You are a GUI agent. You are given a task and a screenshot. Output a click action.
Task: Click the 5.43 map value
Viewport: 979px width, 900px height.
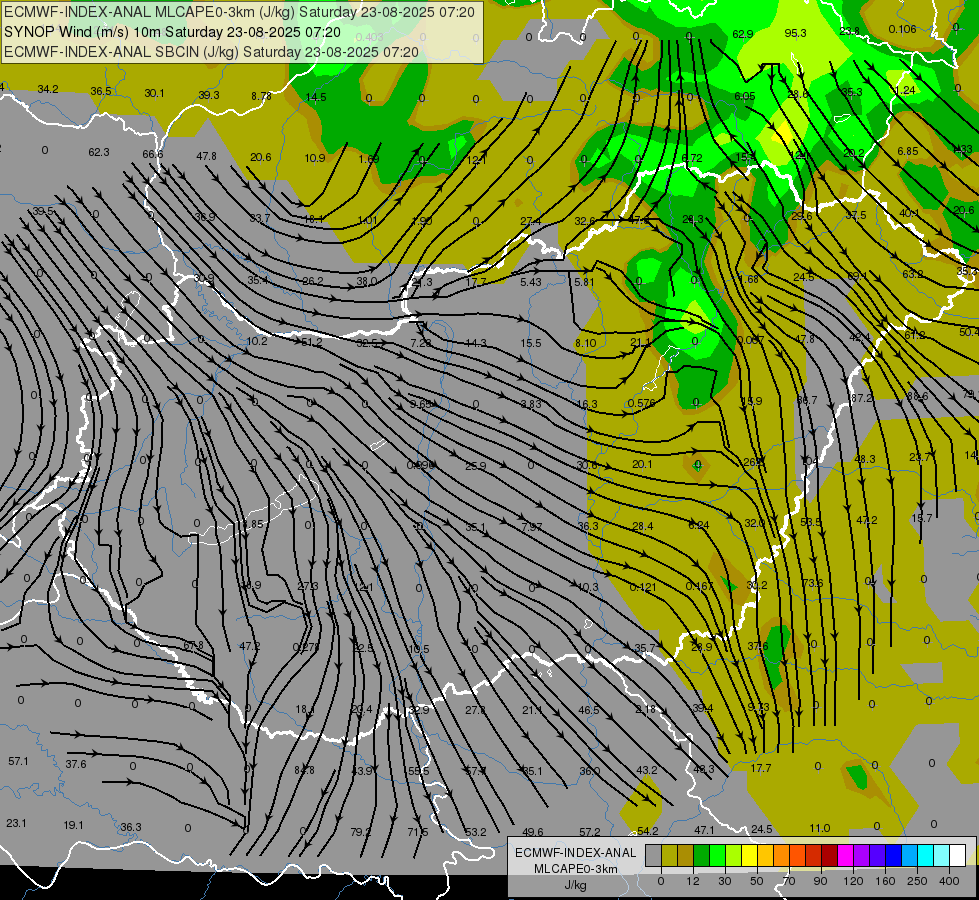531,282
